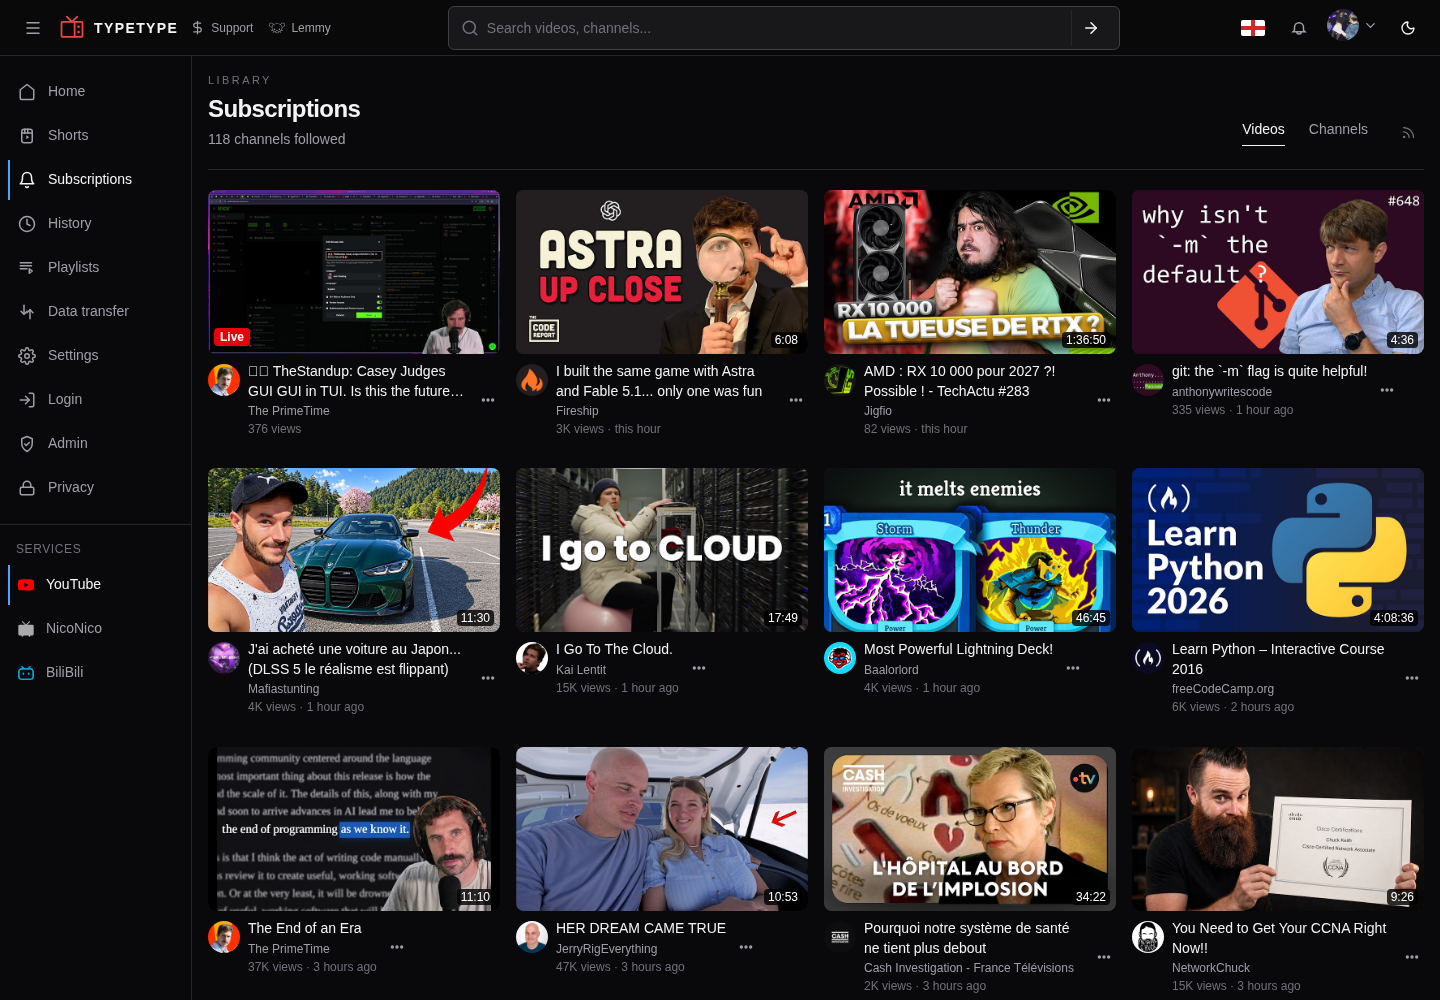1440x1000 pixels.
Task: Open Shorts from the sidebar
Action: (x=95, y=135)
